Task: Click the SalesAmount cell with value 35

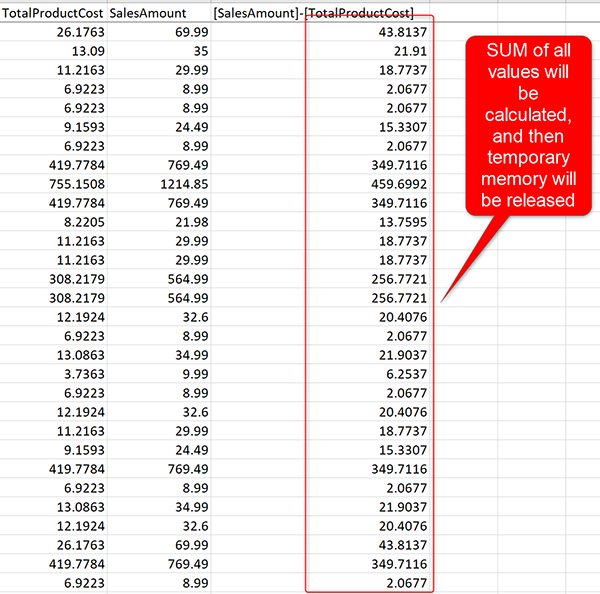Action: 159,51
